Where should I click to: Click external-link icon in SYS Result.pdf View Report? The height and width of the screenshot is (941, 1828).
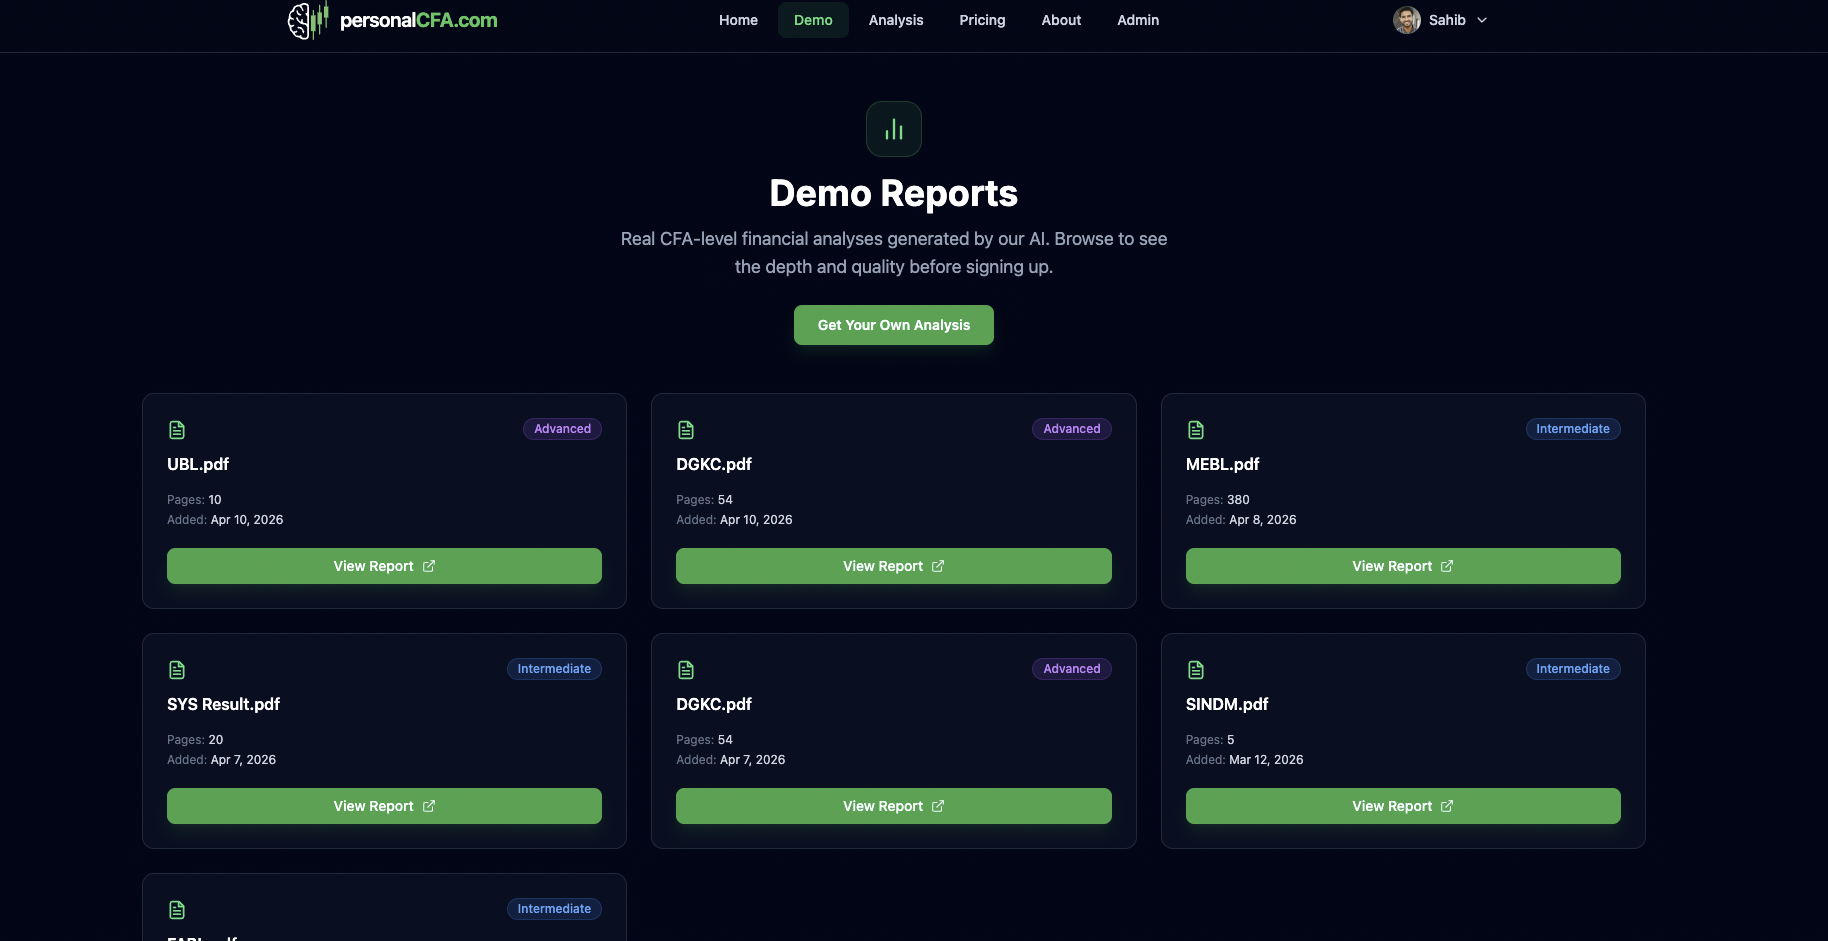tap(429, 806)
